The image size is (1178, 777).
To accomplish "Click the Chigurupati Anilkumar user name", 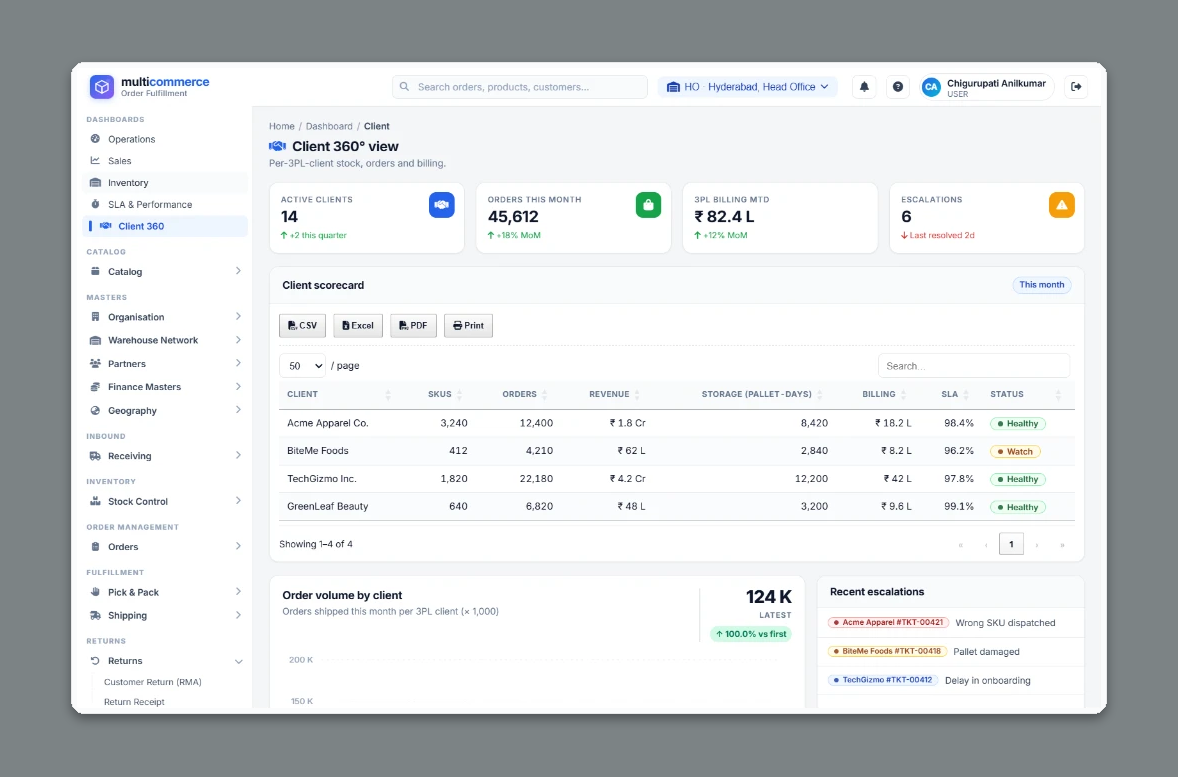I will pos(996,83).
